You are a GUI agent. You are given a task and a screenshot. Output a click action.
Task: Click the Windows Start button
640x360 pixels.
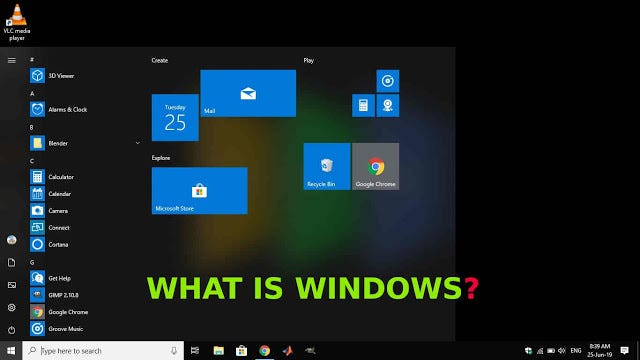tap(11, 351)
